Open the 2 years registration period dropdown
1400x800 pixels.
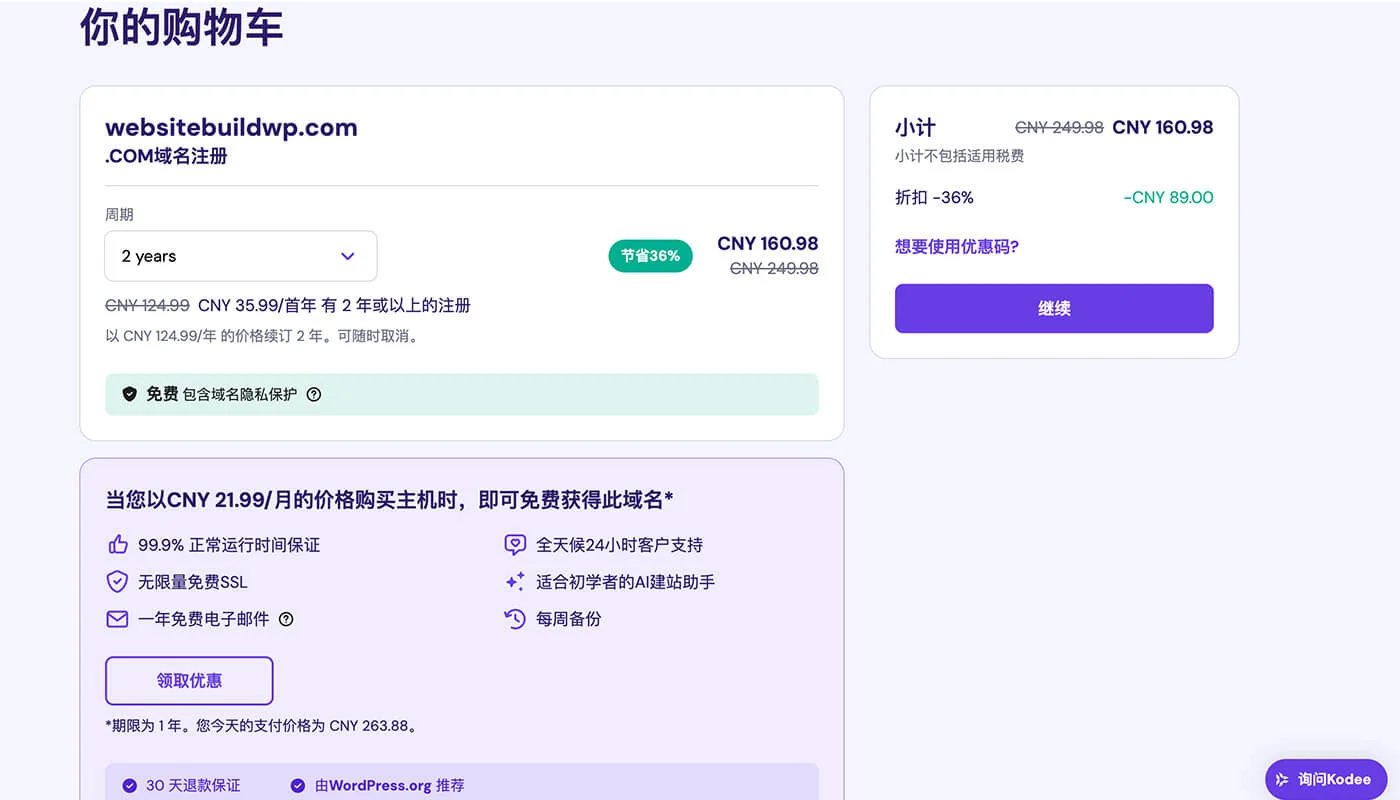click(x=240, y=256)
